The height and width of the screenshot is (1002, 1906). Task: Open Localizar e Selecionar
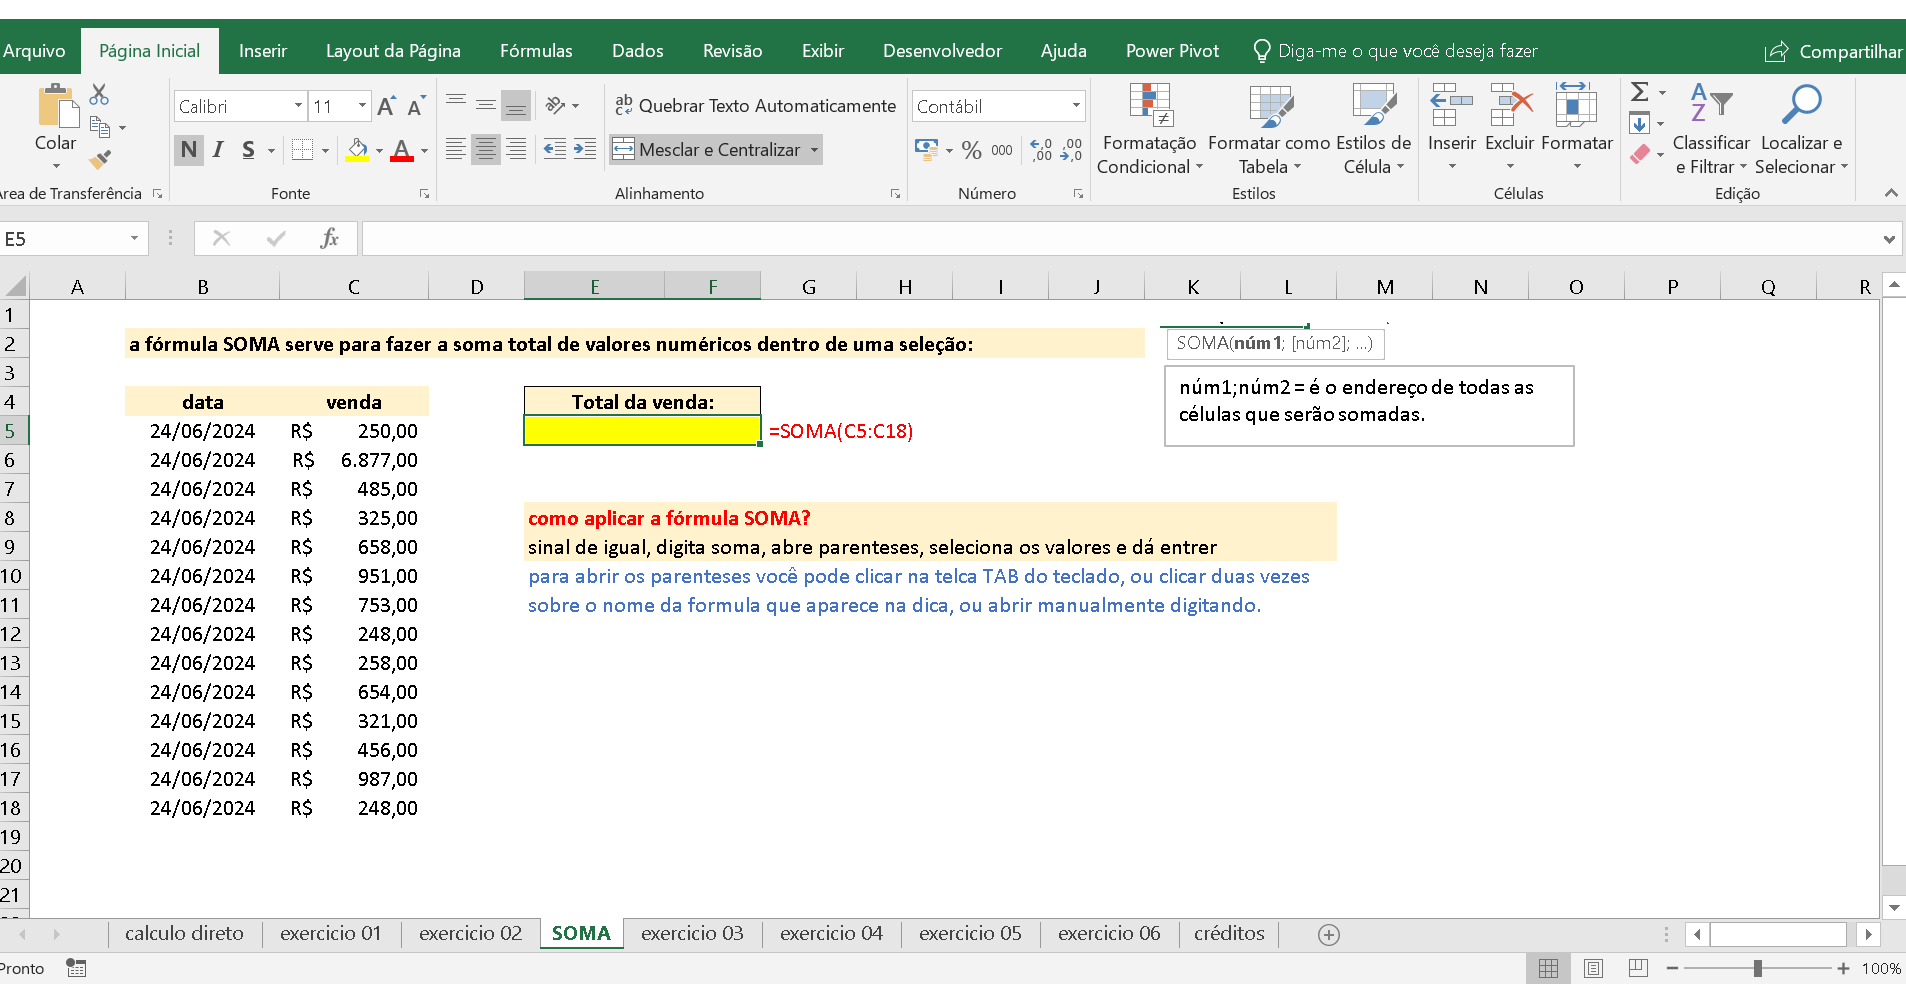click(x=1801, y=129)
